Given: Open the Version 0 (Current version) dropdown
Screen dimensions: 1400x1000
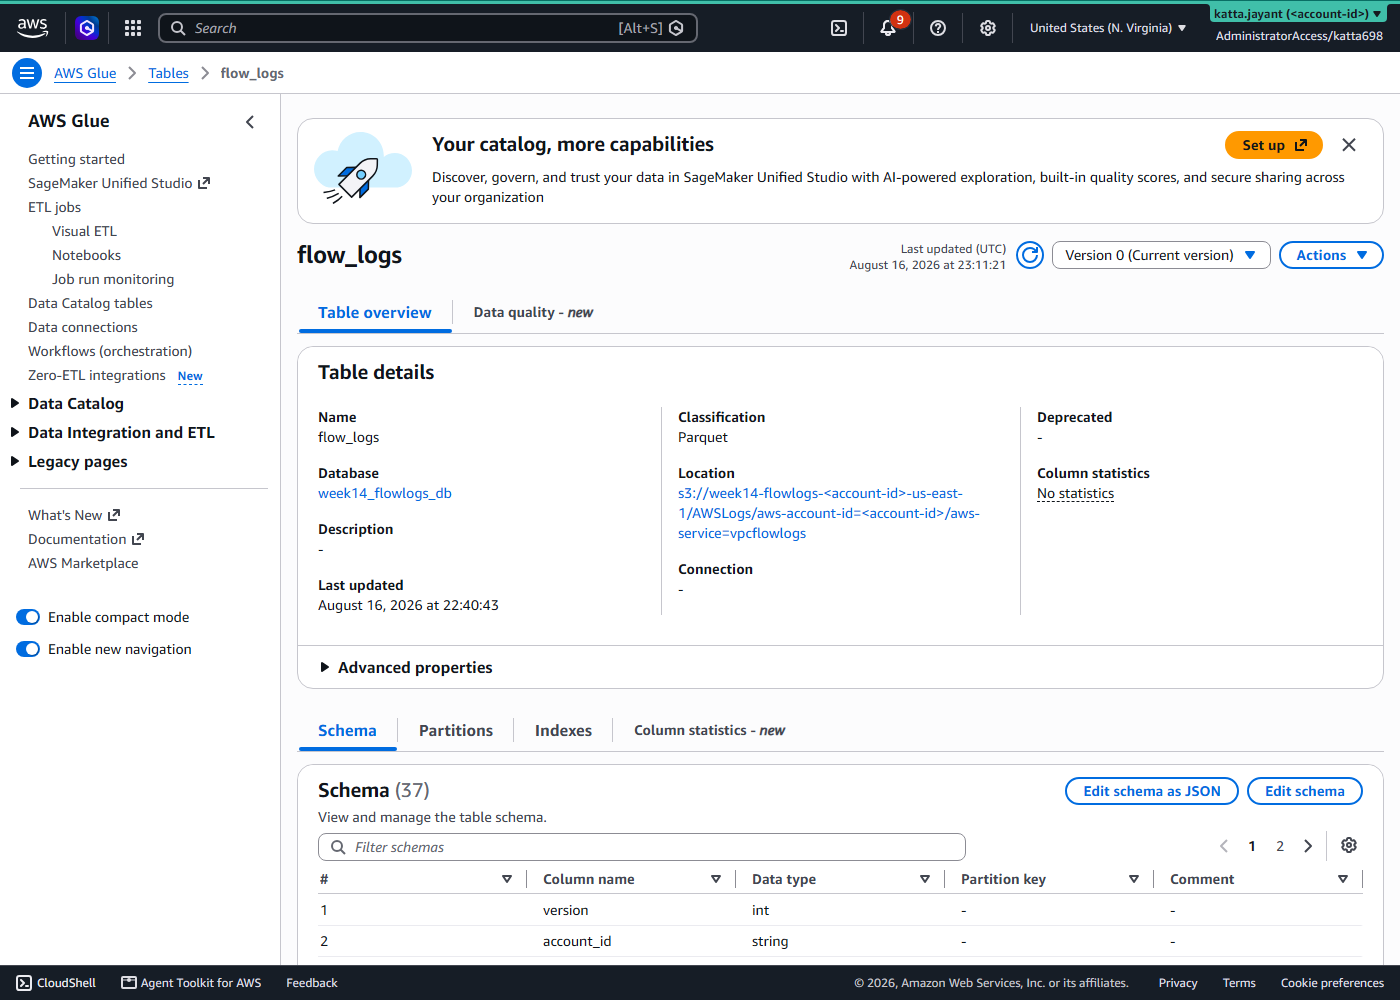Looking at the screenshot, I should click(1161, 255).
